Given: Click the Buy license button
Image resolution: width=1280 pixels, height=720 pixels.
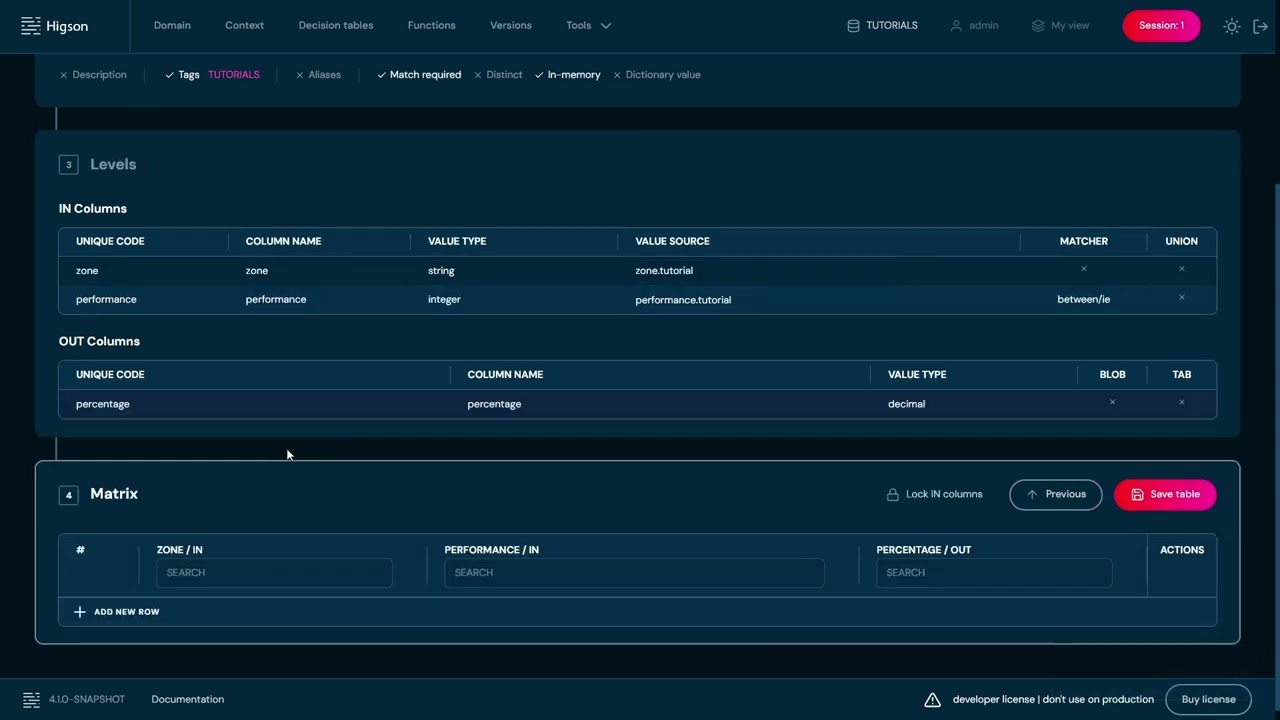Looking at the screenshot, I should (x=1208, y=700).
